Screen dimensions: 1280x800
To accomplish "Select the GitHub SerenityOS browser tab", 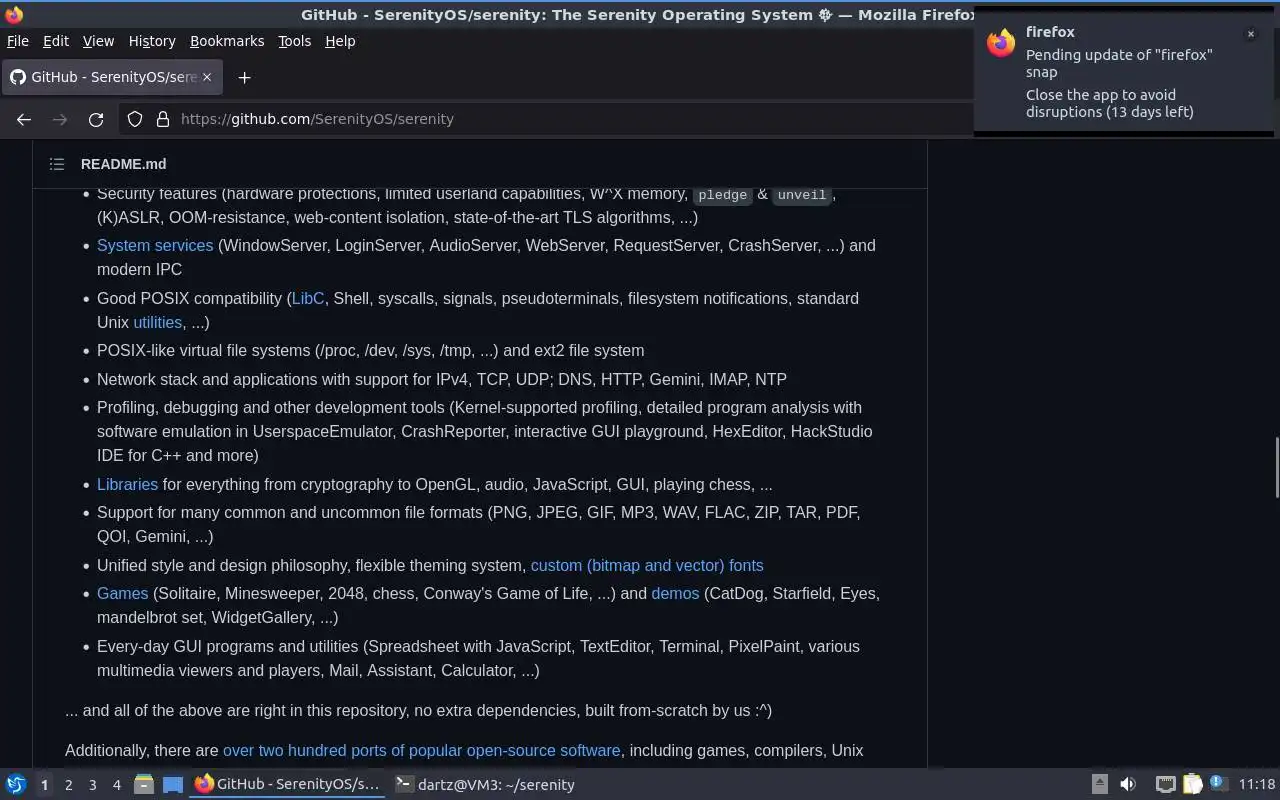I will (112, 77).
